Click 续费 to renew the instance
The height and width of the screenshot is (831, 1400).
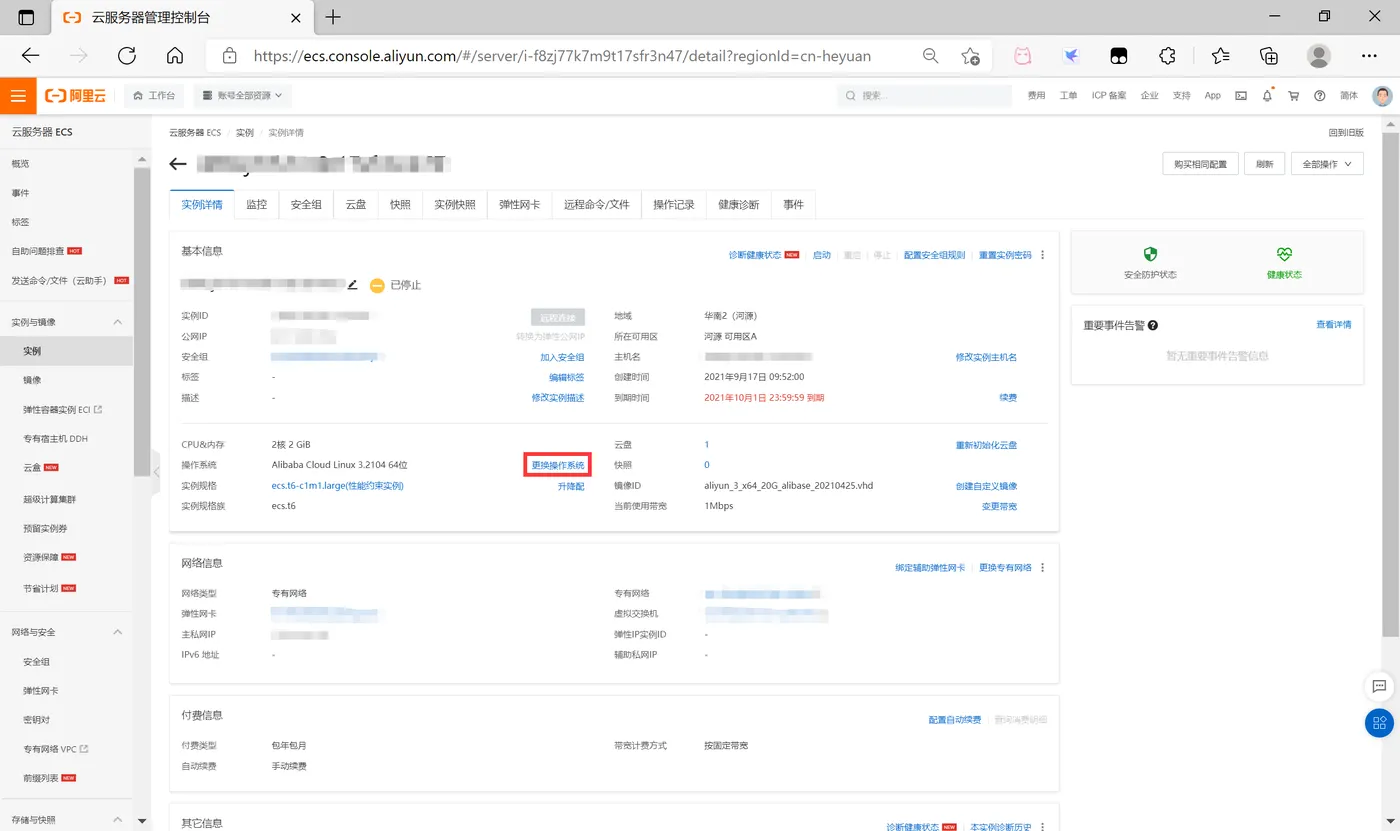coord(1008,397)
